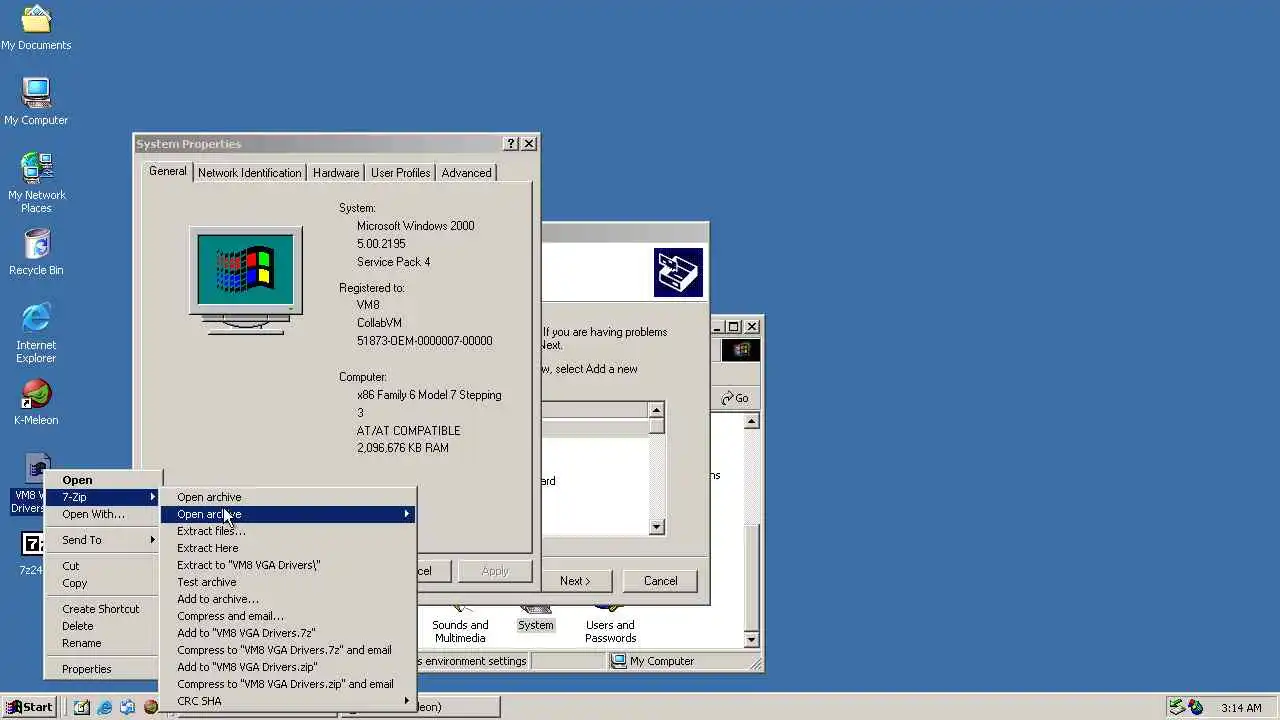Image resolution: width=1280 pixels, height=720 pixels.
Task: Click the Windows monitor logo image
Action: [245, 279]
